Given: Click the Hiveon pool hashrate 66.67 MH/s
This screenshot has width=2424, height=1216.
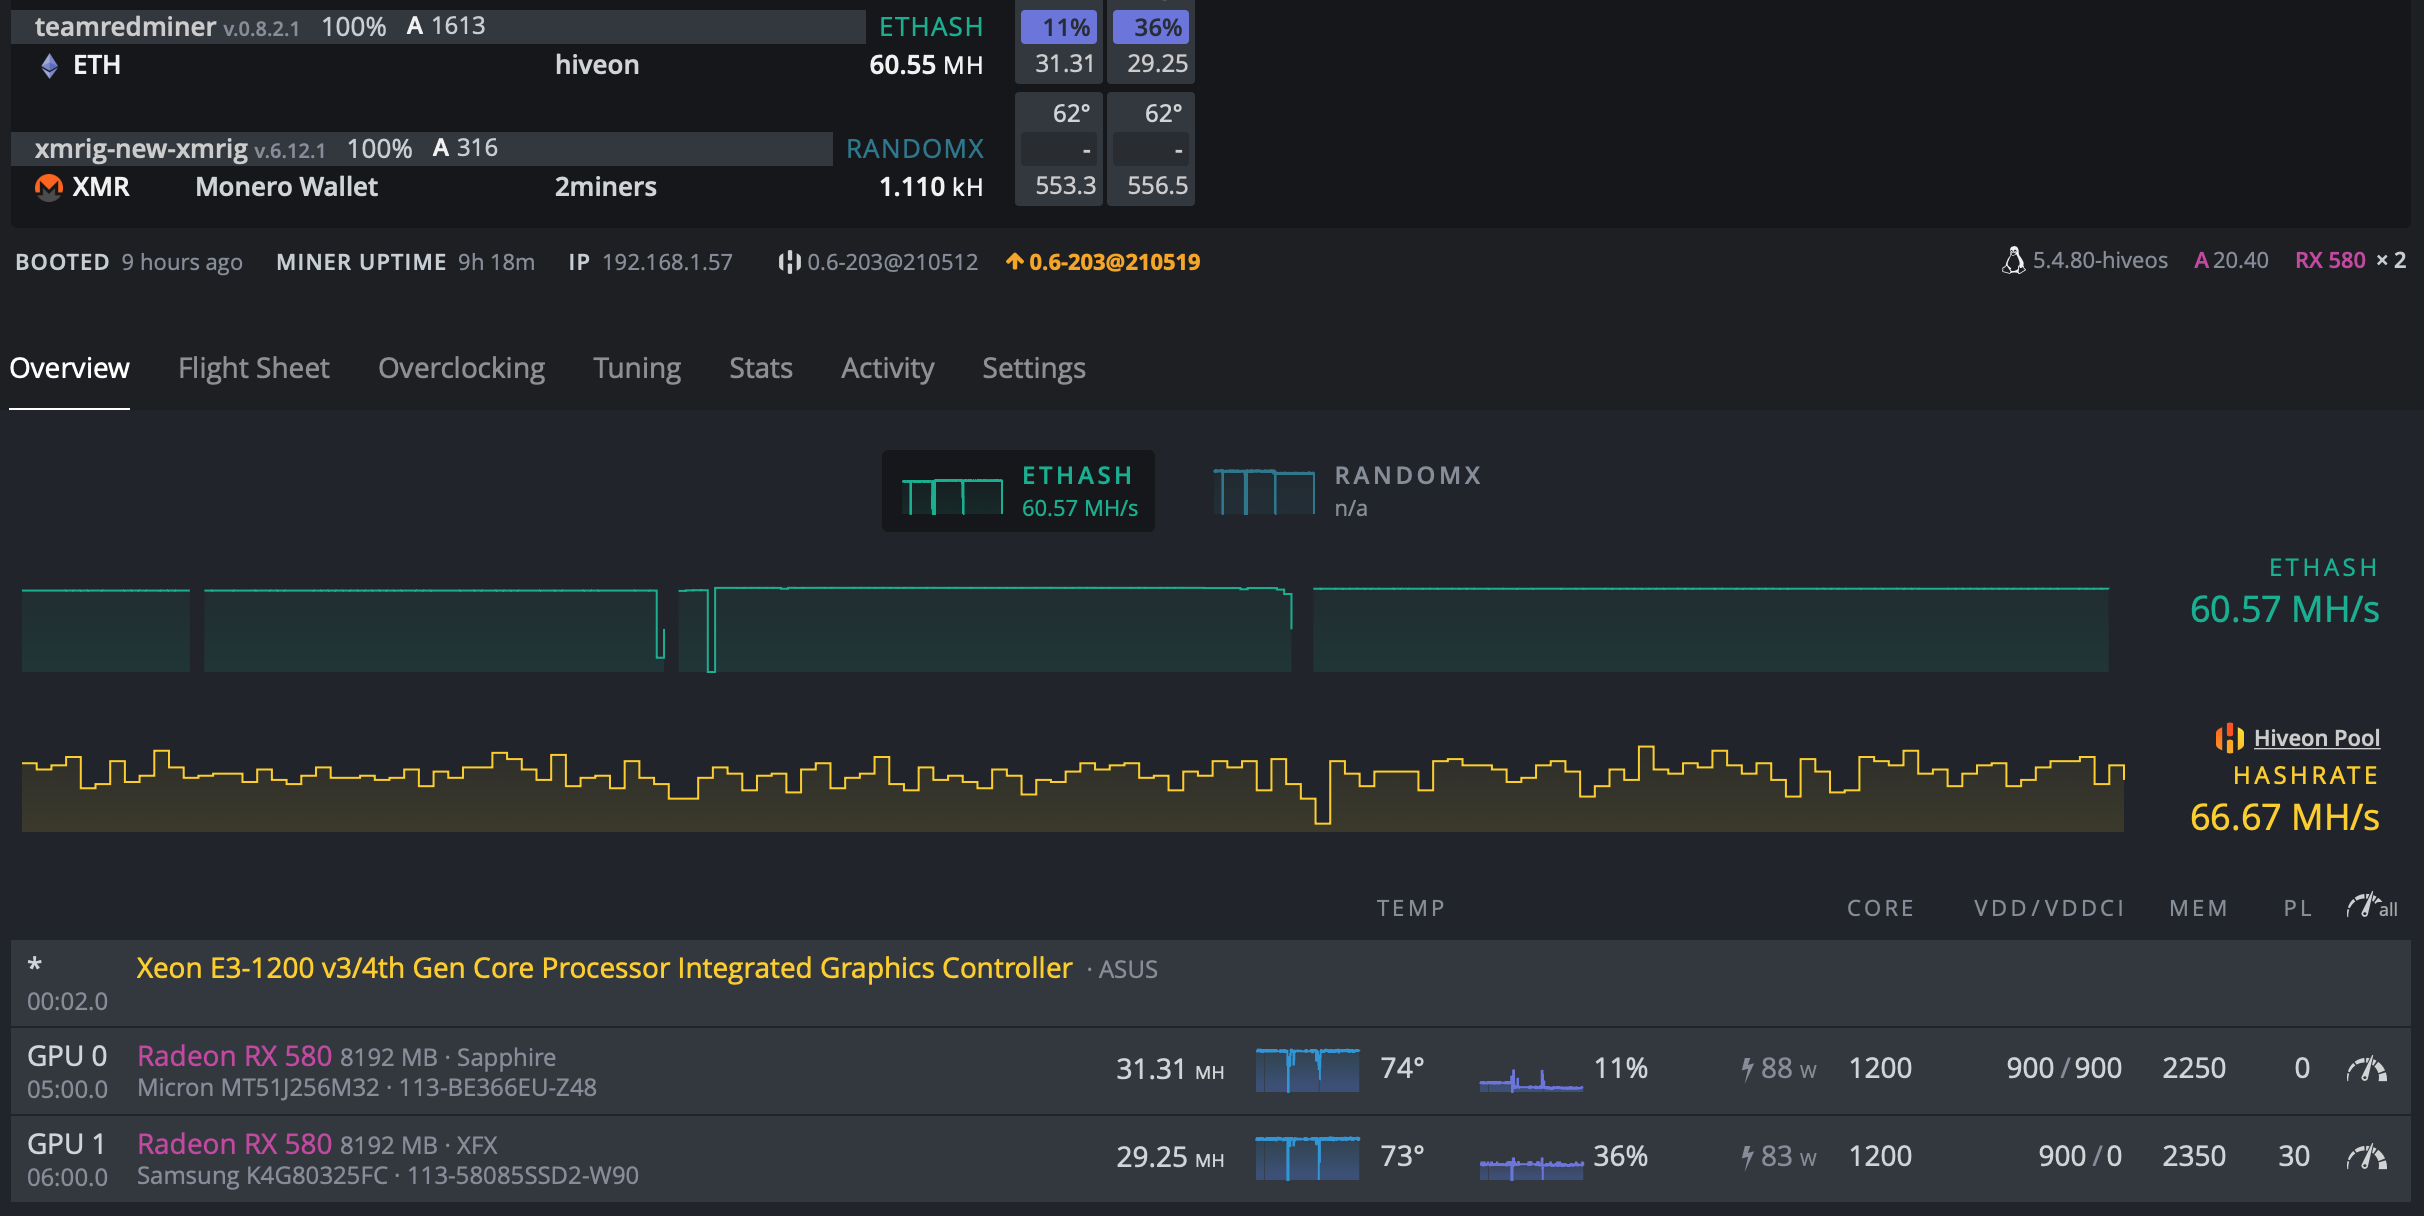Looking at the screenshot, I should click(2284, 817).
